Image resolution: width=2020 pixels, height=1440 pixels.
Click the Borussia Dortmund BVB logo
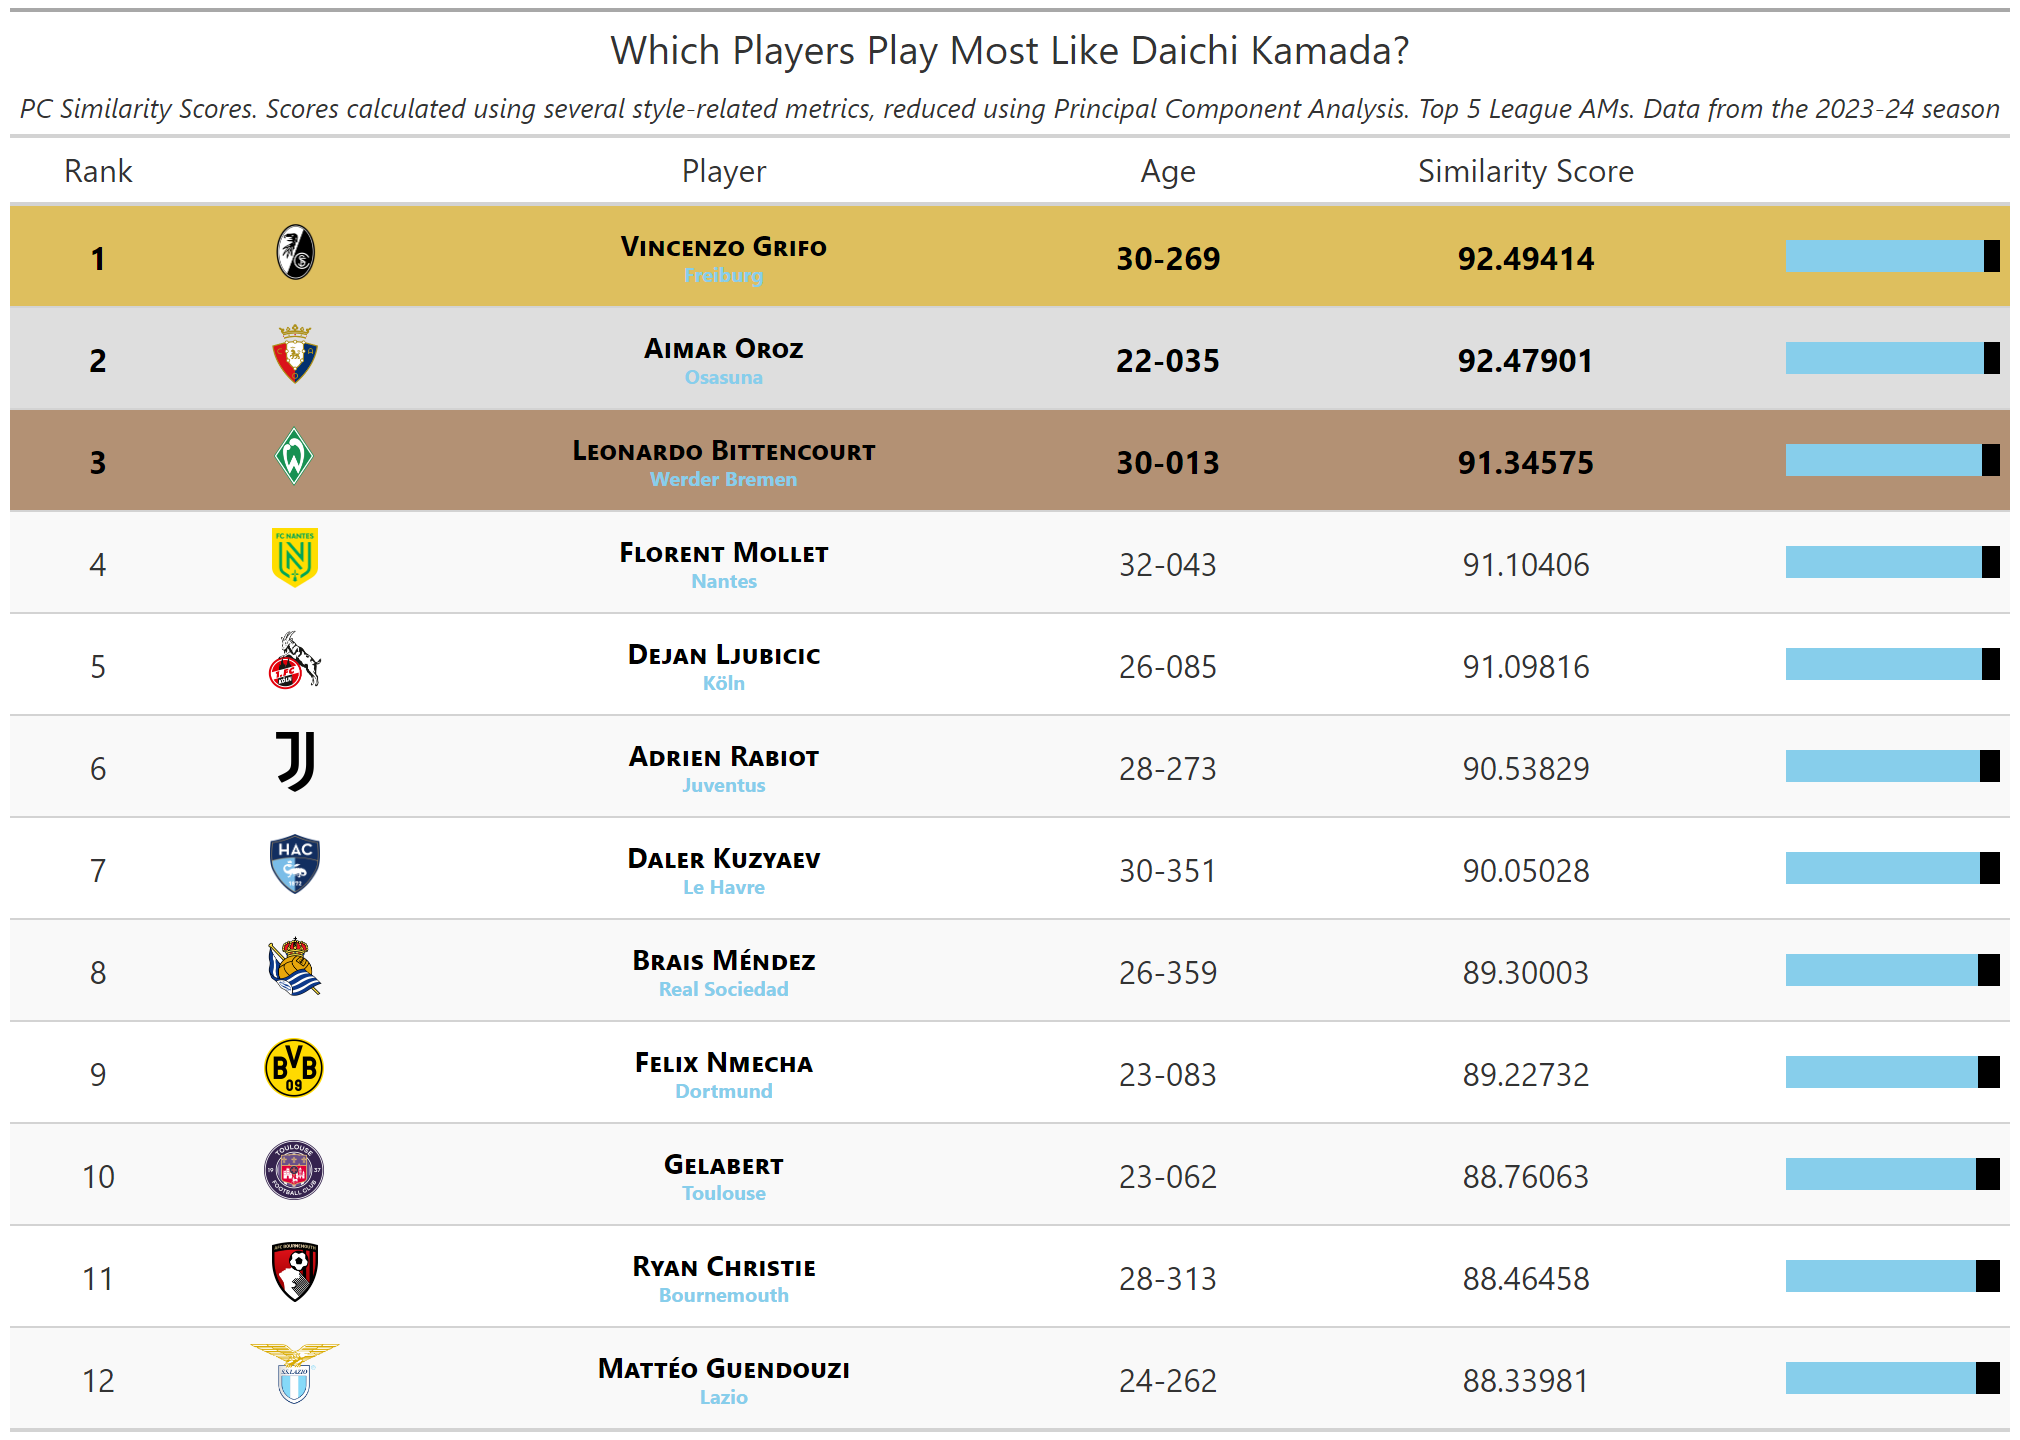pos(294,1068)
